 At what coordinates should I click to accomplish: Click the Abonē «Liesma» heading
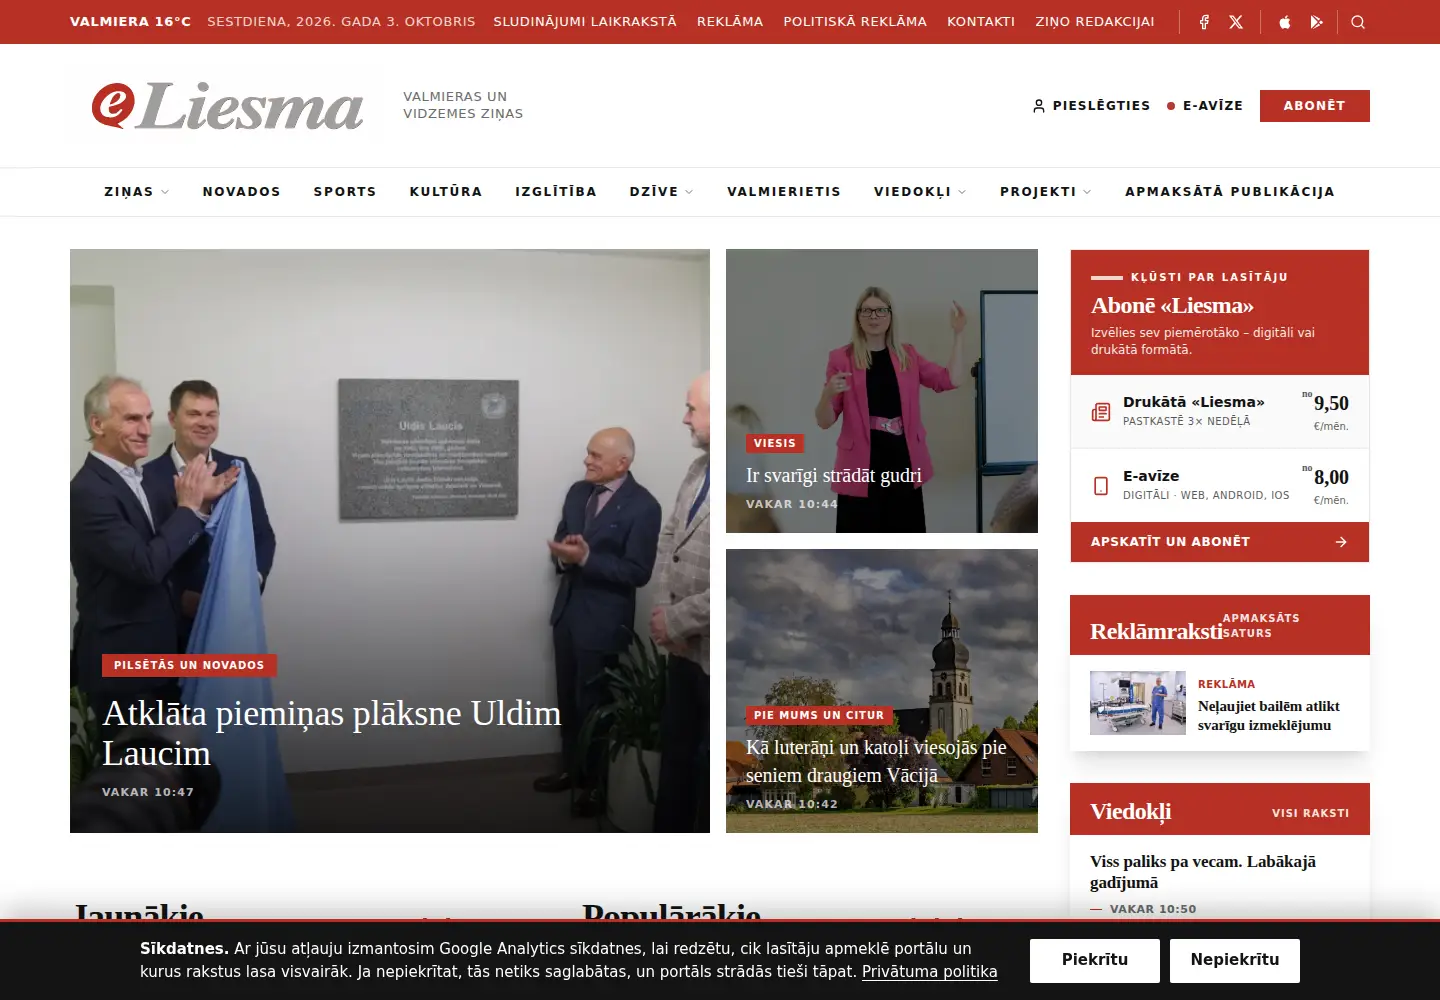pyautogui.click(x=1172, y=306)
